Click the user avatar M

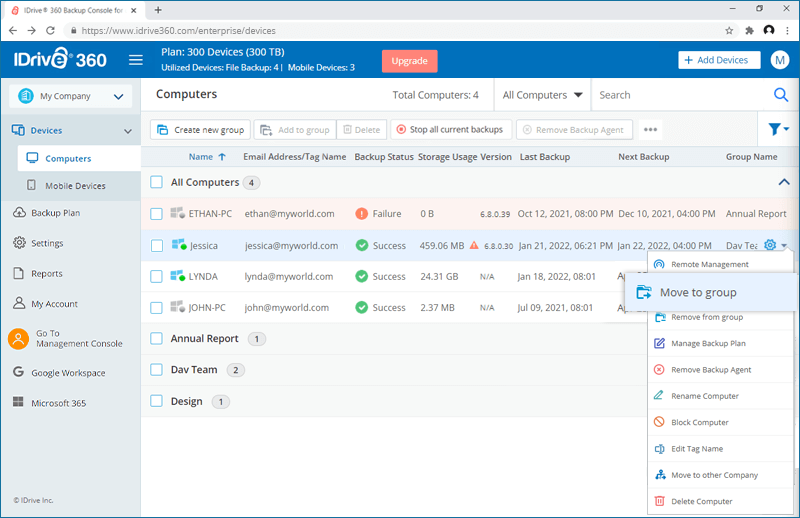coord(780,60)
